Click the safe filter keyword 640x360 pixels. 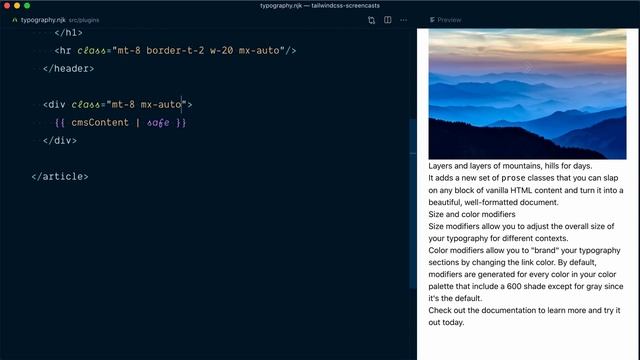tap(158, 122)
